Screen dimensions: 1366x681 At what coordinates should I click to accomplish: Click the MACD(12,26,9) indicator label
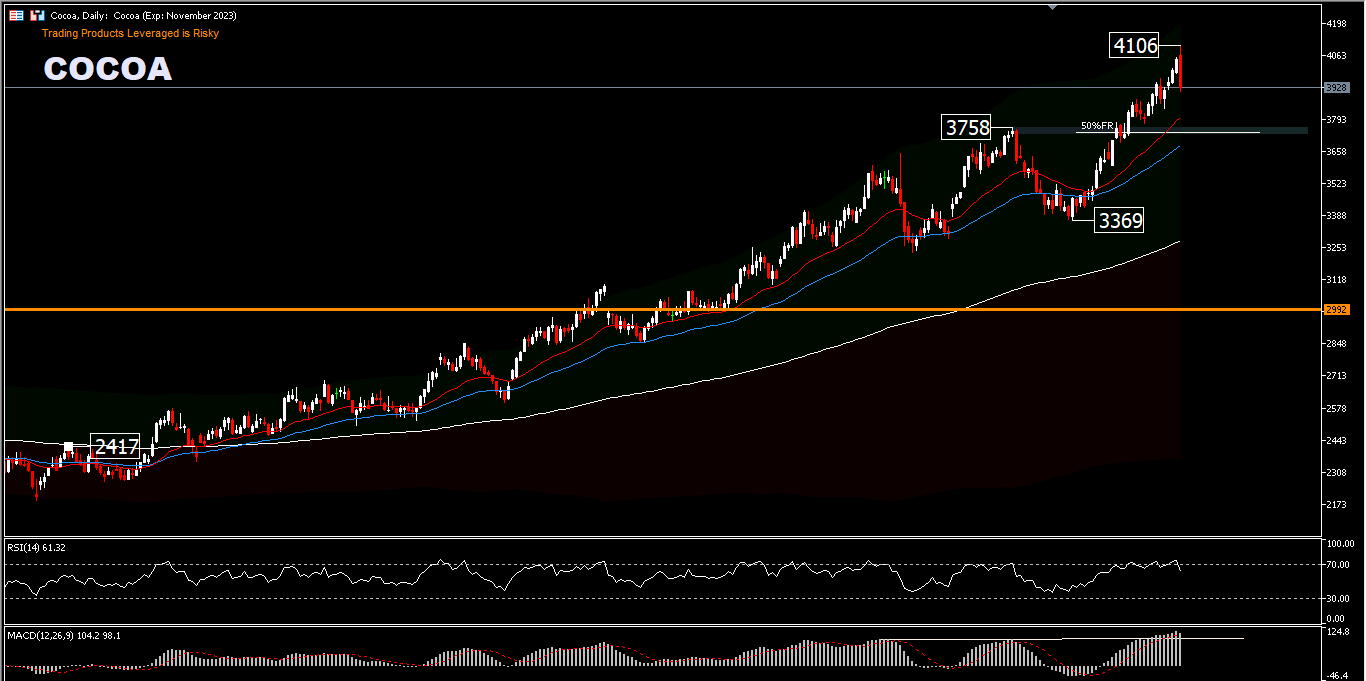64,635
